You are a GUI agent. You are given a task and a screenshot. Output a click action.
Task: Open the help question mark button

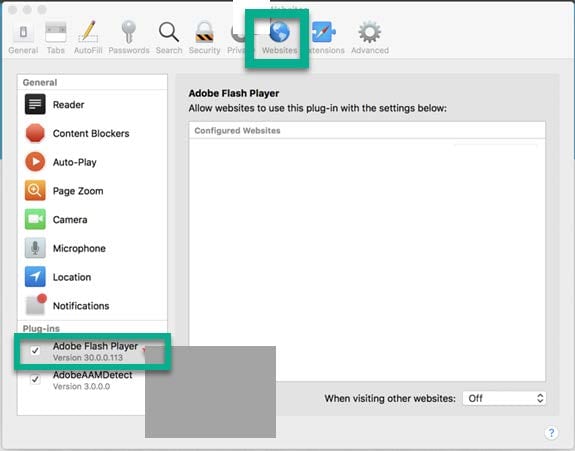coord(551,433)
